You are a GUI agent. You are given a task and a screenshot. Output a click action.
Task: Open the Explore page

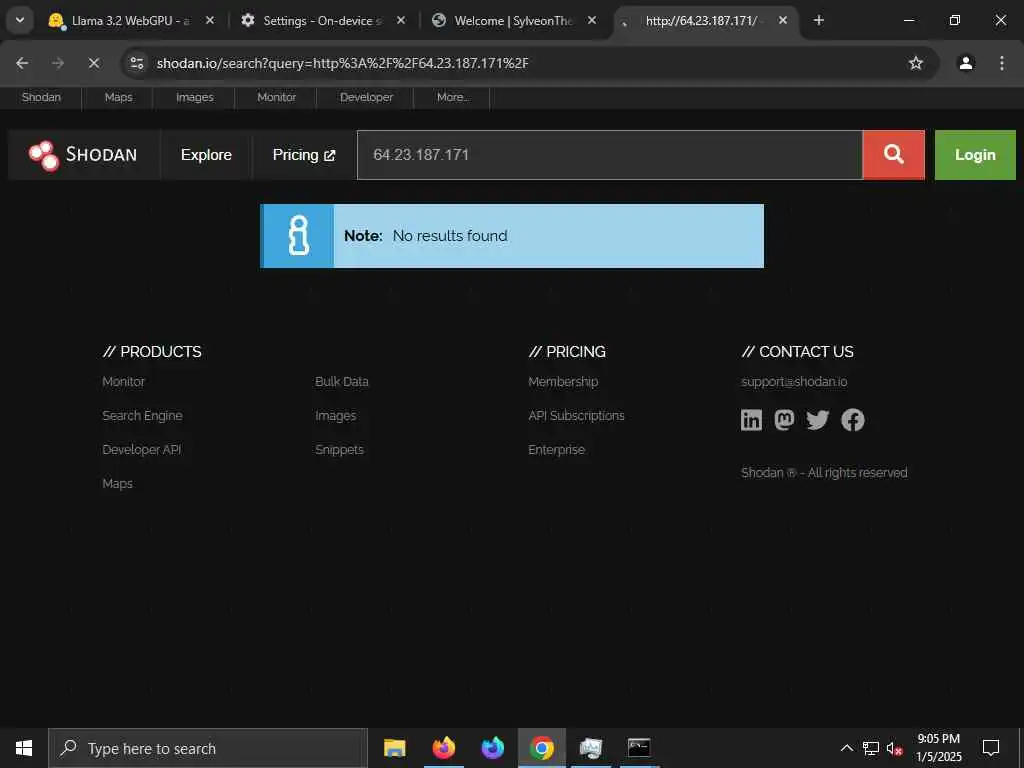point(206,155)
